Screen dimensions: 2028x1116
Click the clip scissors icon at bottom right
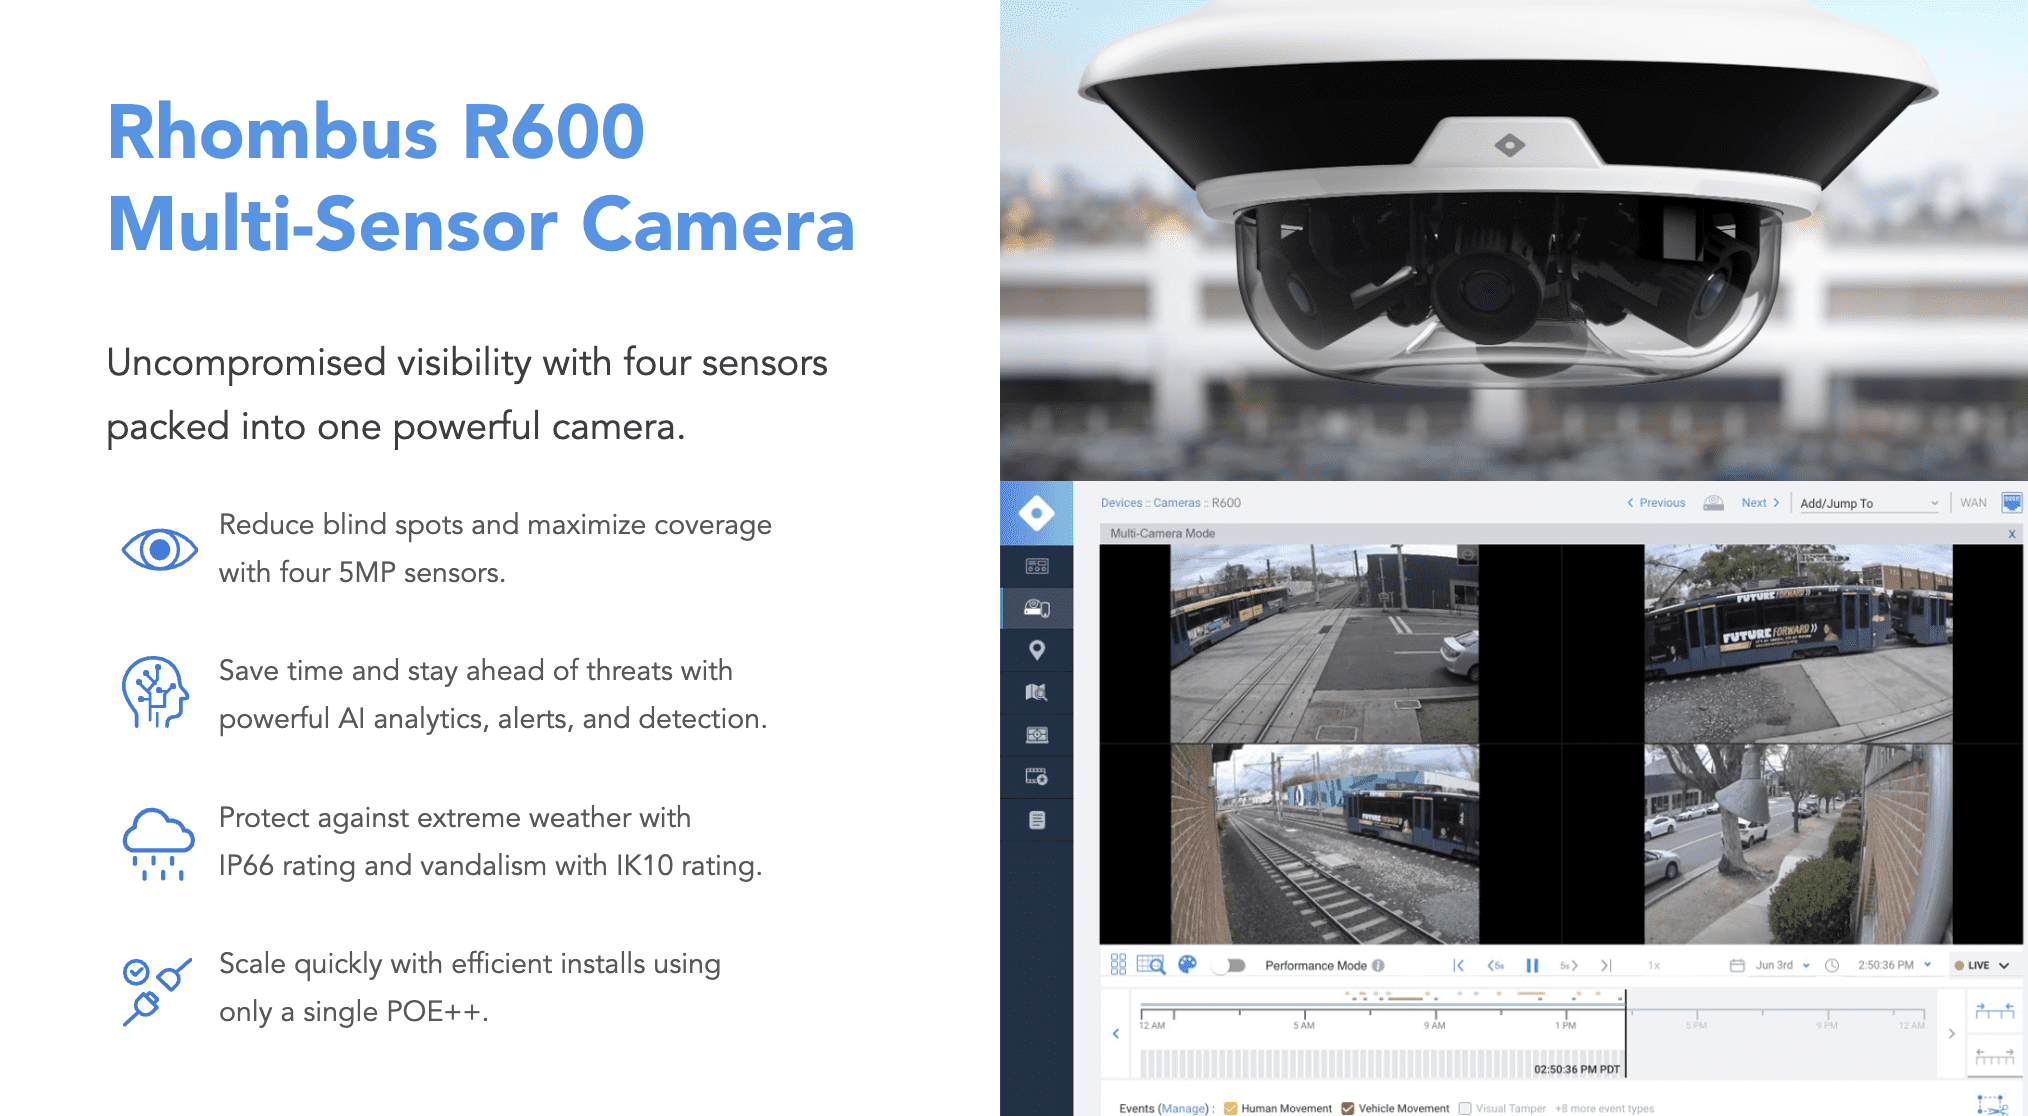click(x=1992, y=1104)
